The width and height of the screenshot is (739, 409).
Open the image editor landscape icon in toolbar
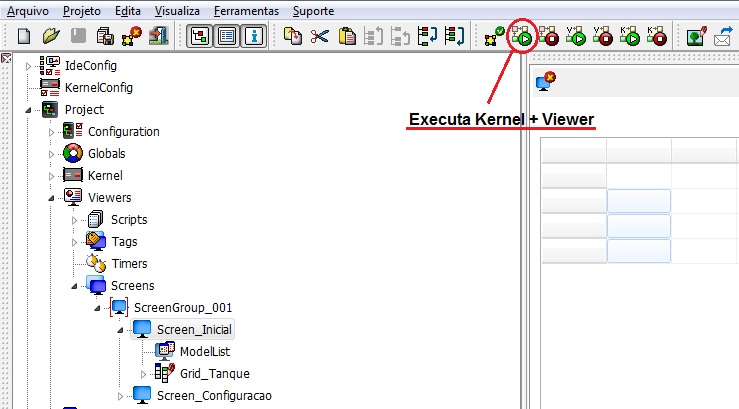(697, 36)
